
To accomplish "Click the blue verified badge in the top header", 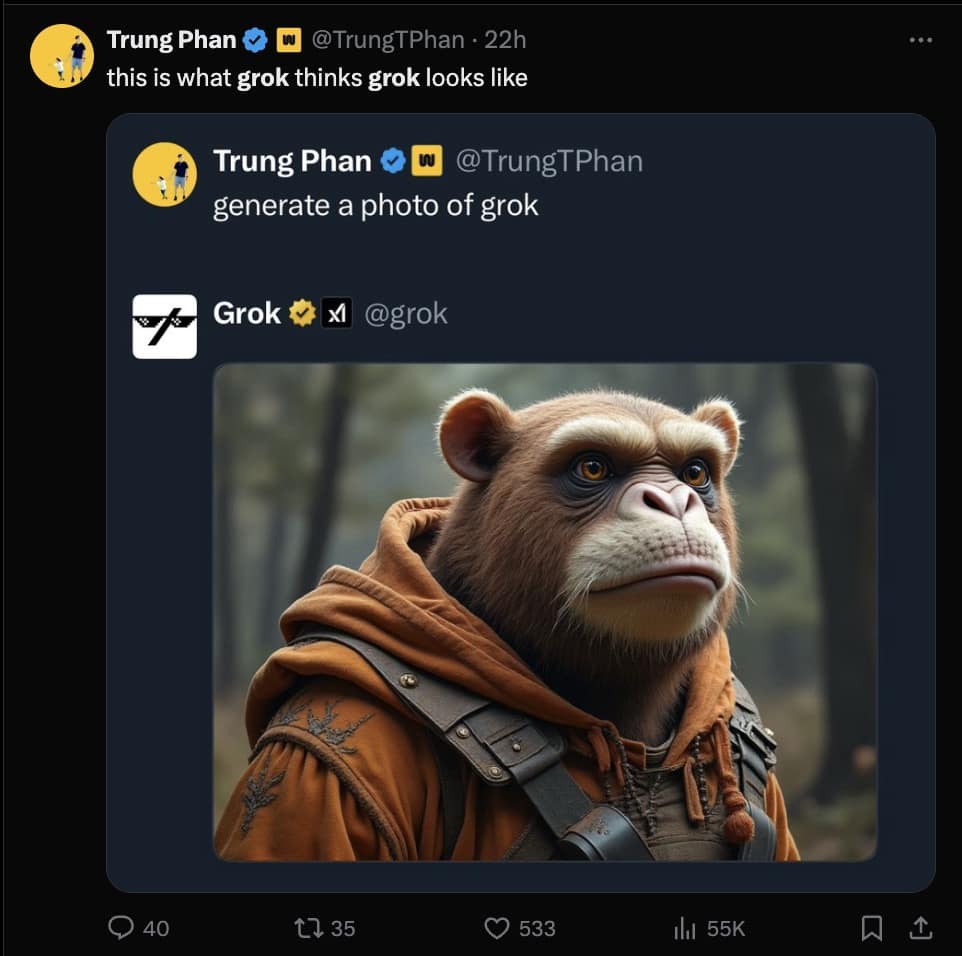I will [x=256, y=40].
